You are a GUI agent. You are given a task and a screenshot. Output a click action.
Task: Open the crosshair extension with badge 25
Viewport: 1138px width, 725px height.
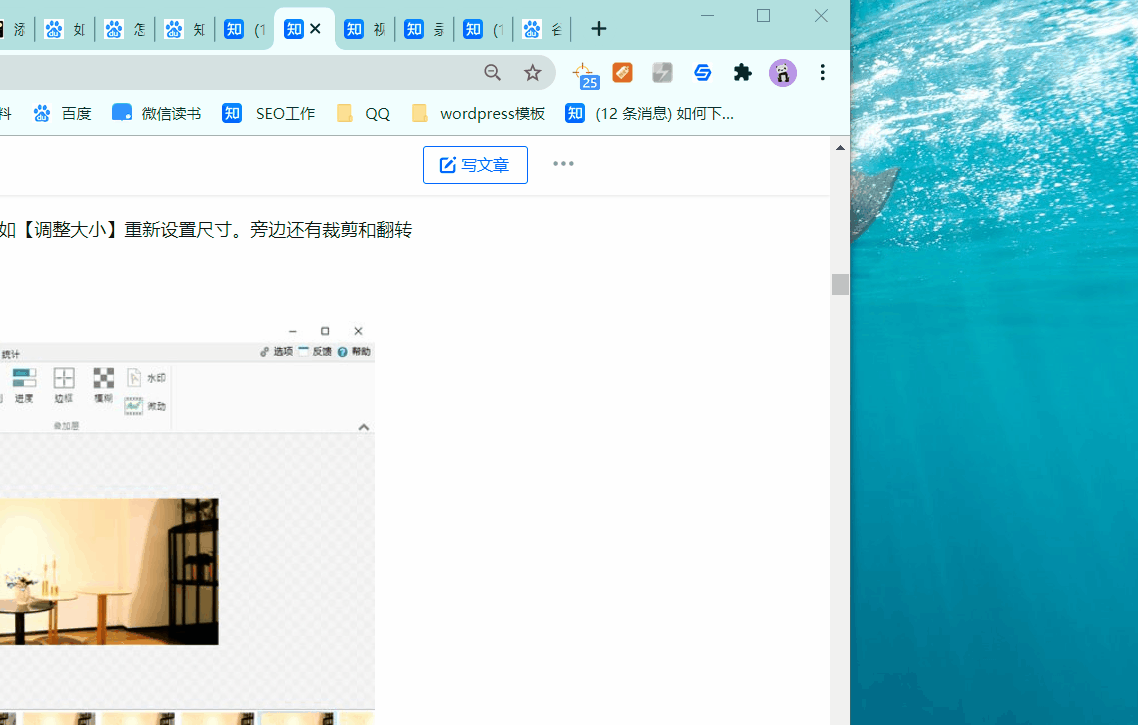point(585,75)
